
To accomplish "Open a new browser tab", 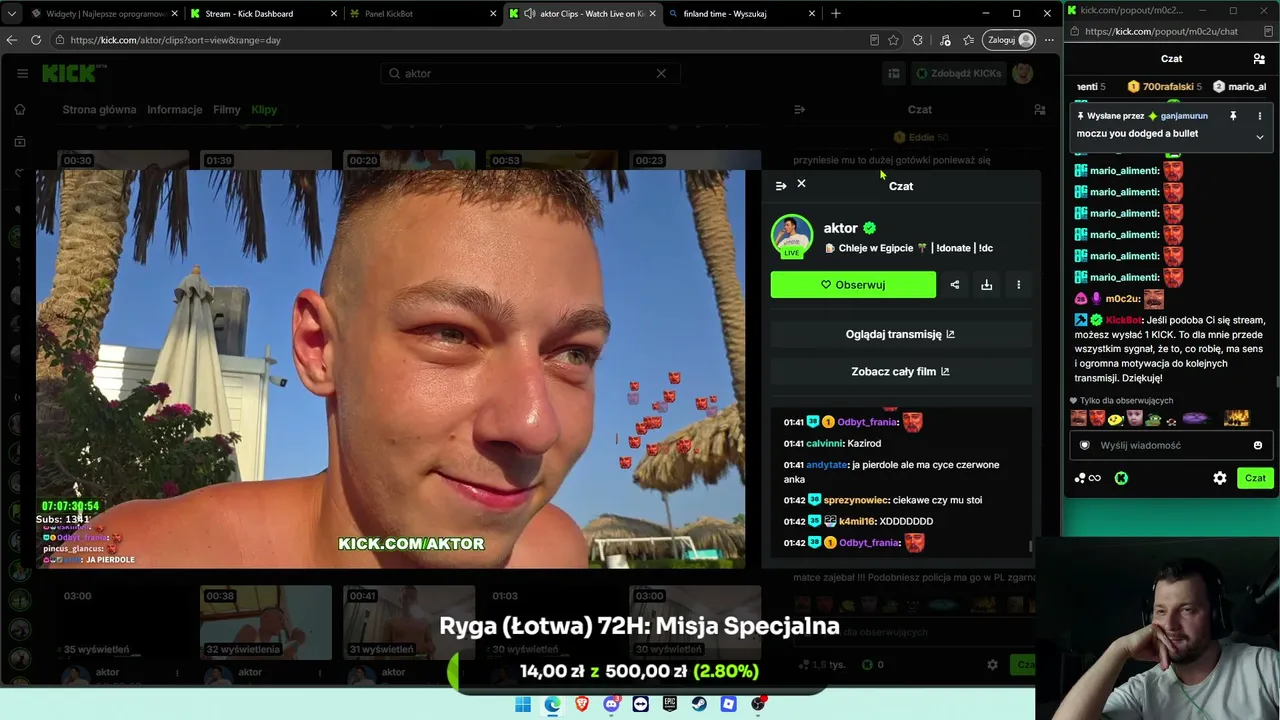I will click(x=836, y=14).
